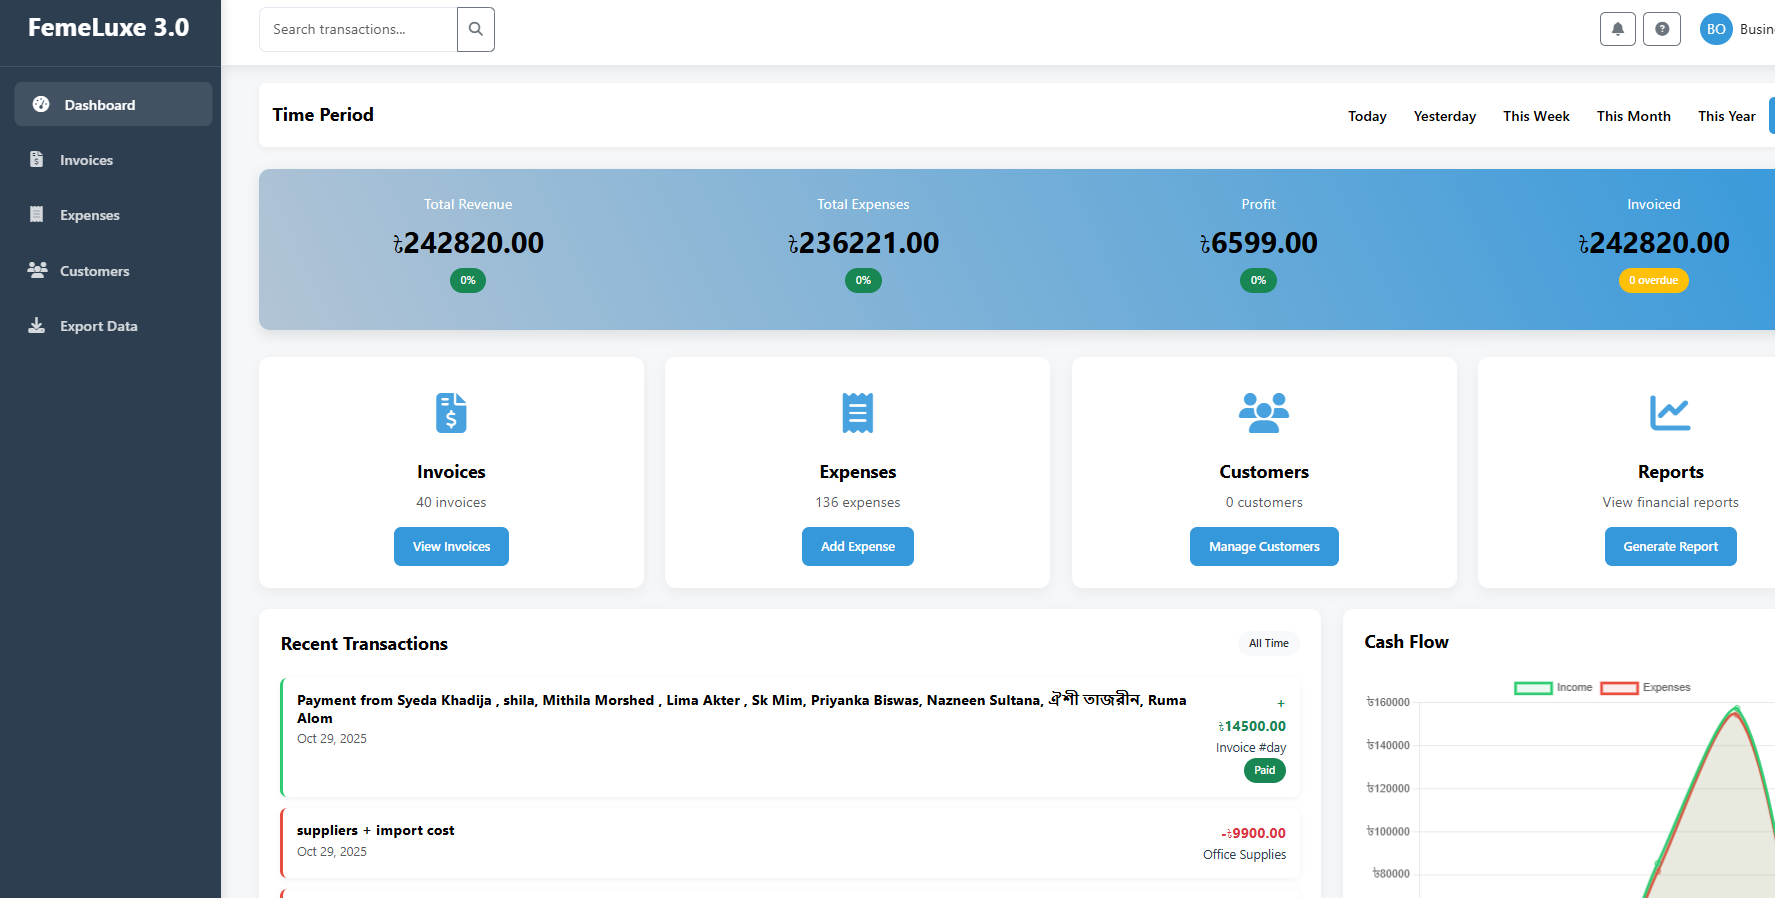Click the help question mark icon
Viewport: 1775px width, 898px height.
coord(1661,29)
